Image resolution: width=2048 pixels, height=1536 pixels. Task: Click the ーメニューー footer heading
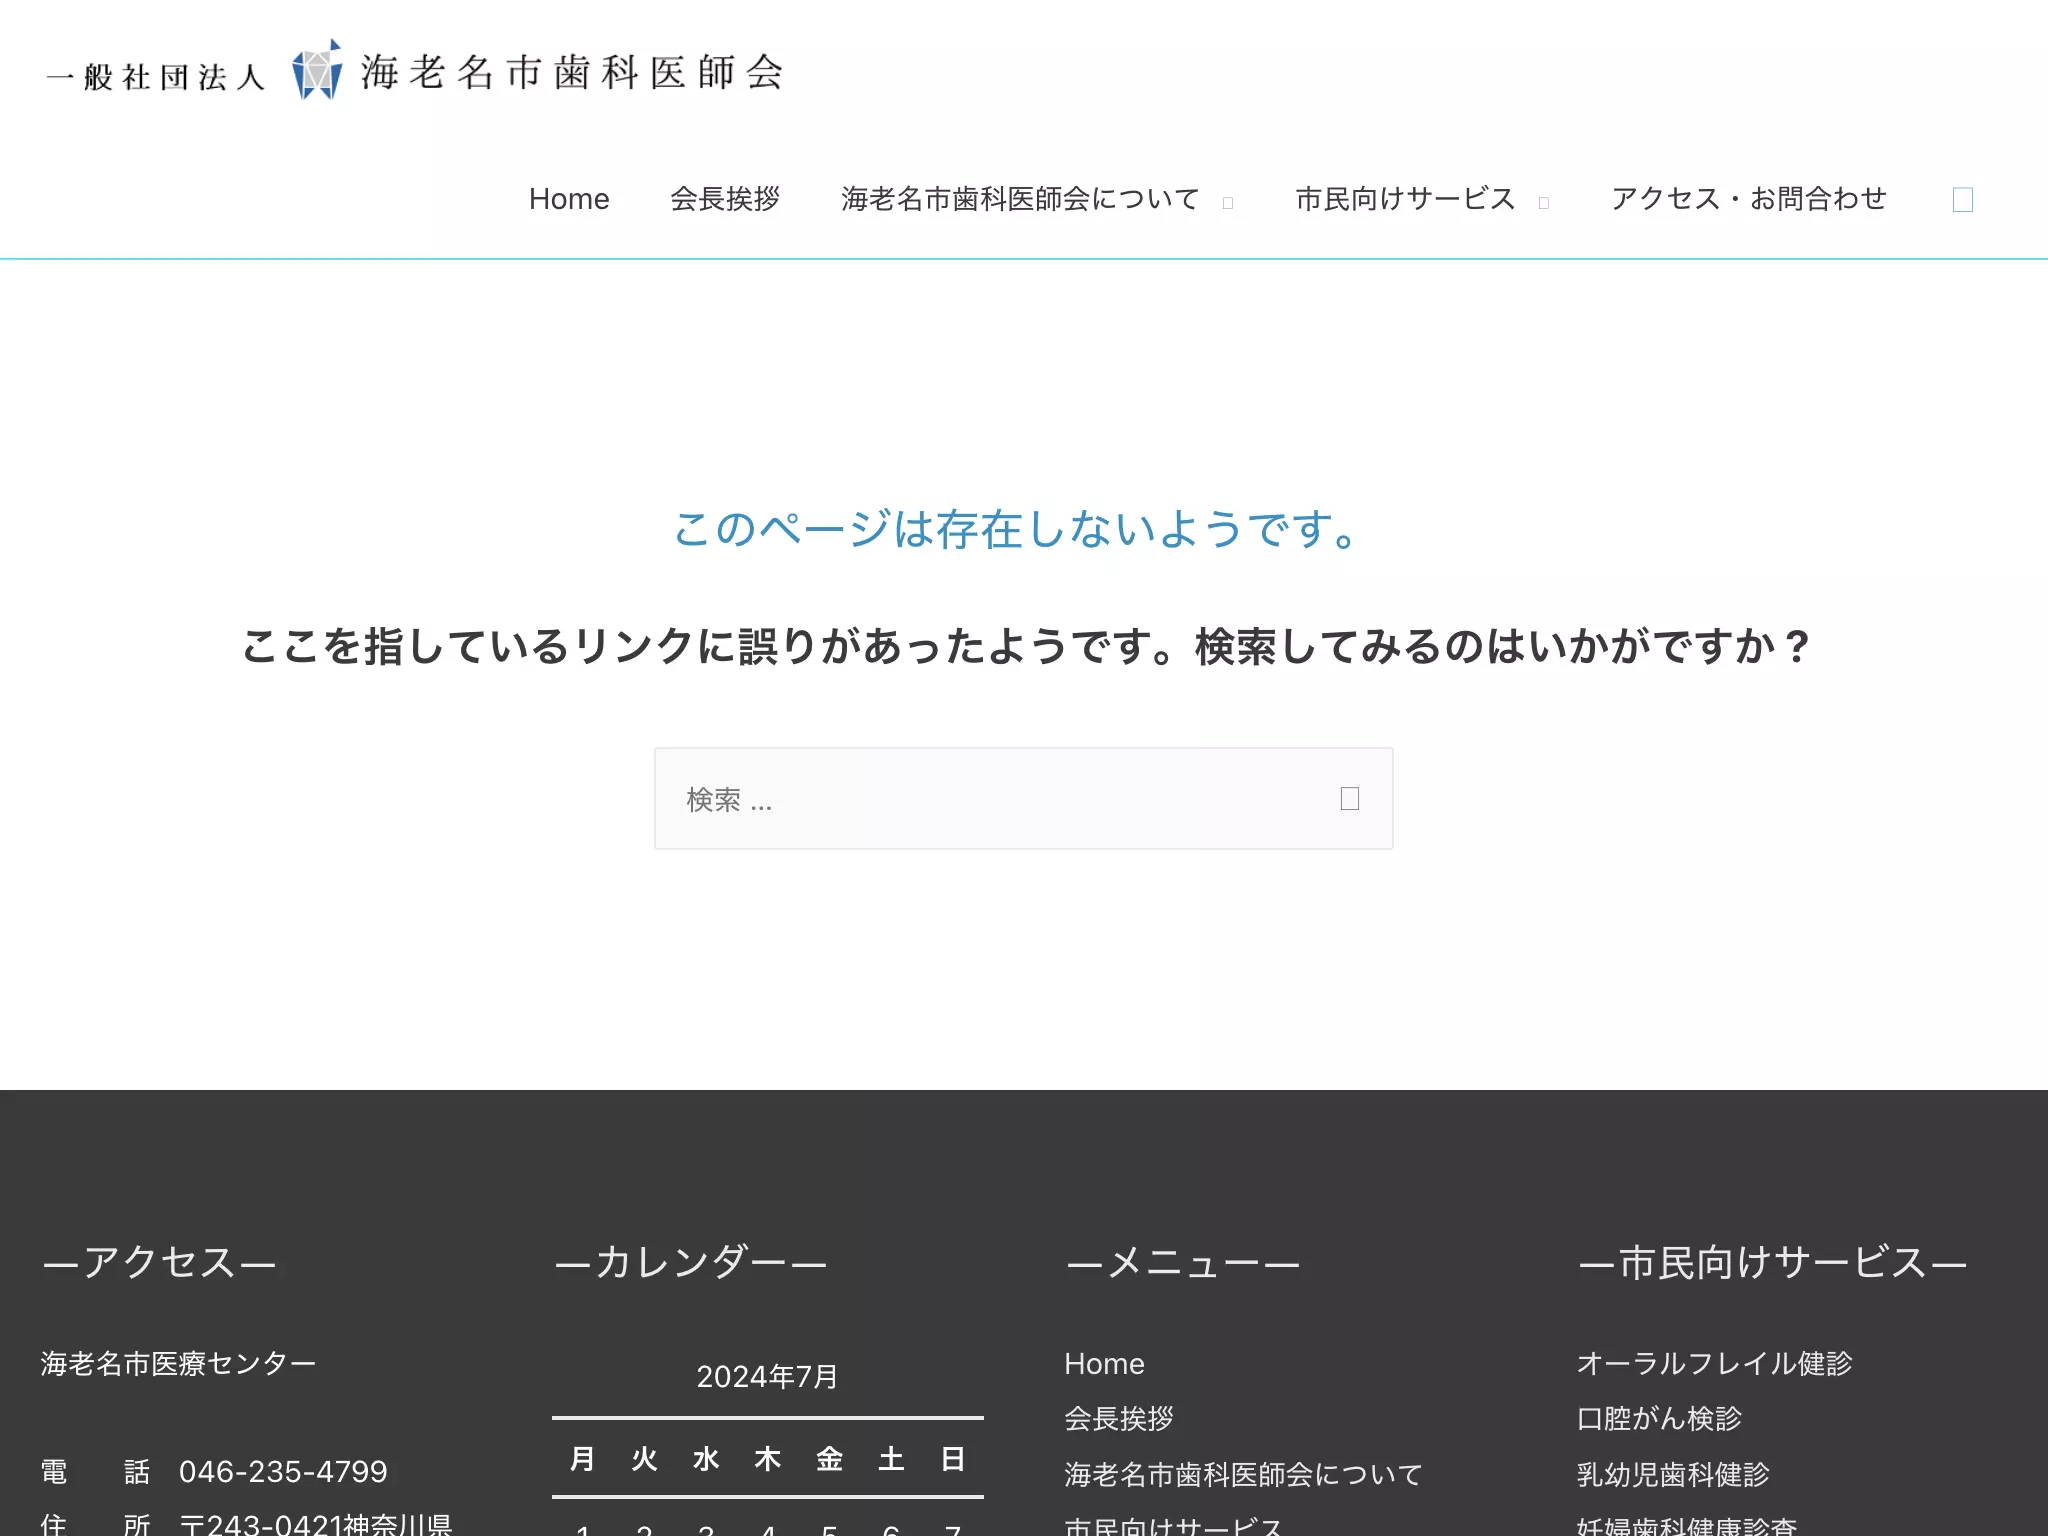pyautogui.click(x=1183, y=1263)
